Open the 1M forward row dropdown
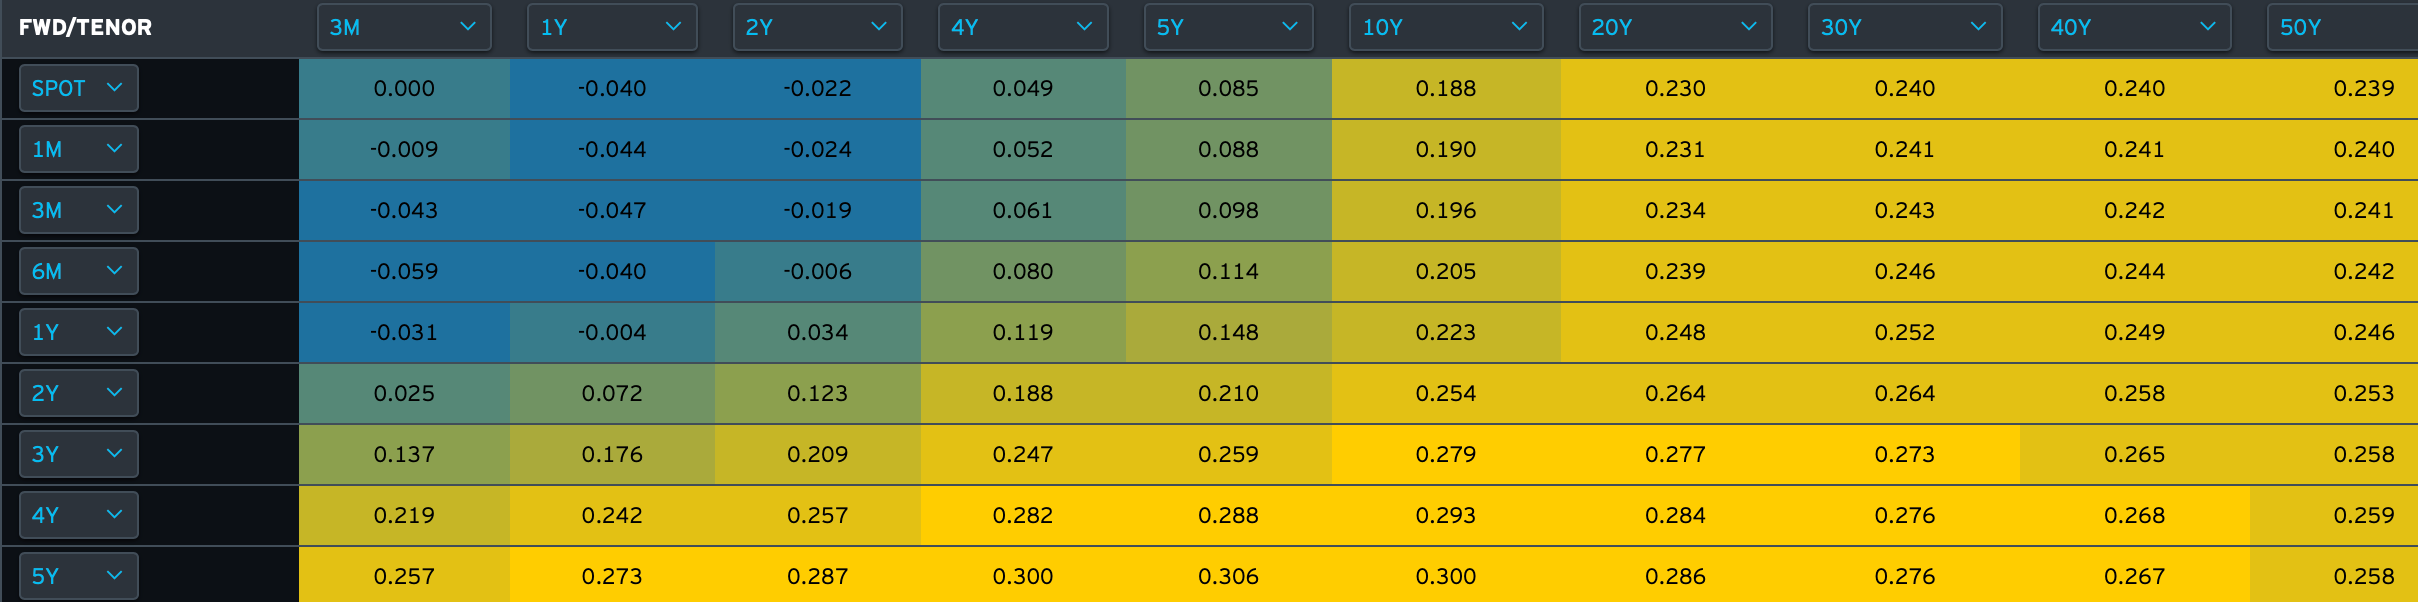Image resolution: width=2418 pixels, height=602 pixels. [x=78, y=149]
